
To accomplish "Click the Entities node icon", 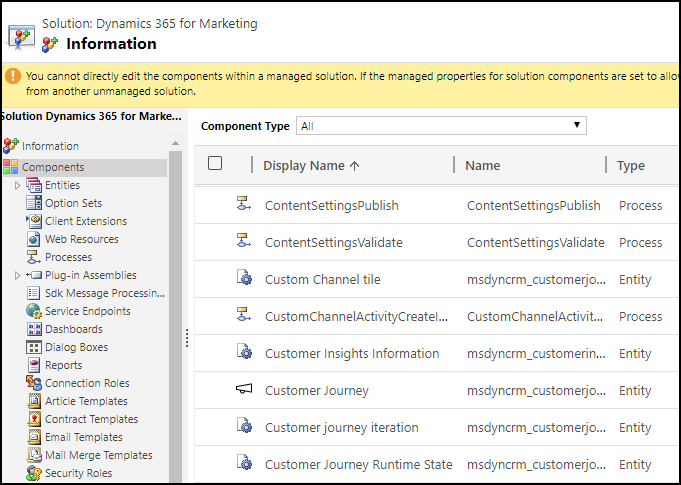I will point(34,185).
